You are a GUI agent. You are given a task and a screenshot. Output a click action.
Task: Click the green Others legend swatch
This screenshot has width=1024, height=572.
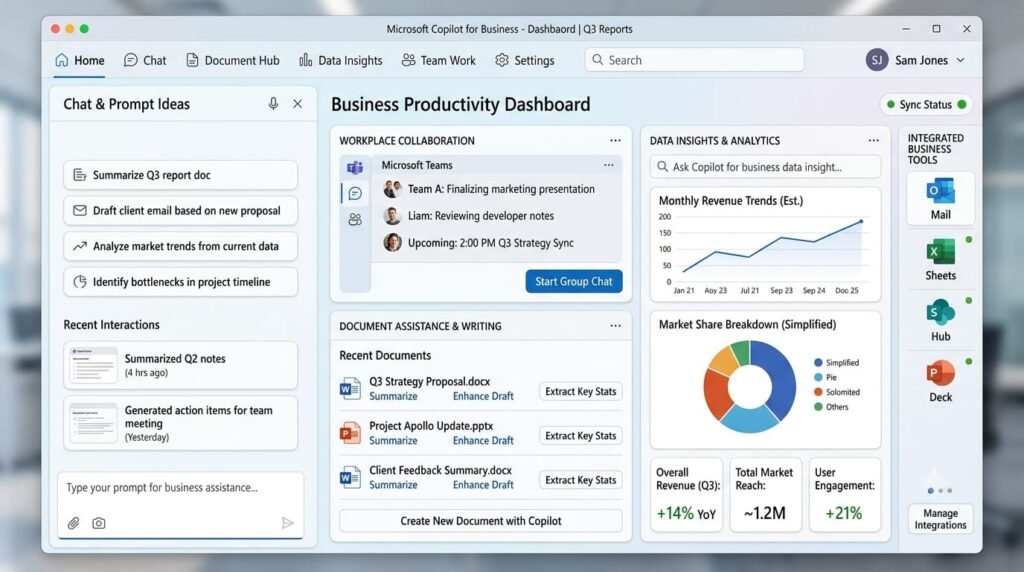click(x=818, y=407)
